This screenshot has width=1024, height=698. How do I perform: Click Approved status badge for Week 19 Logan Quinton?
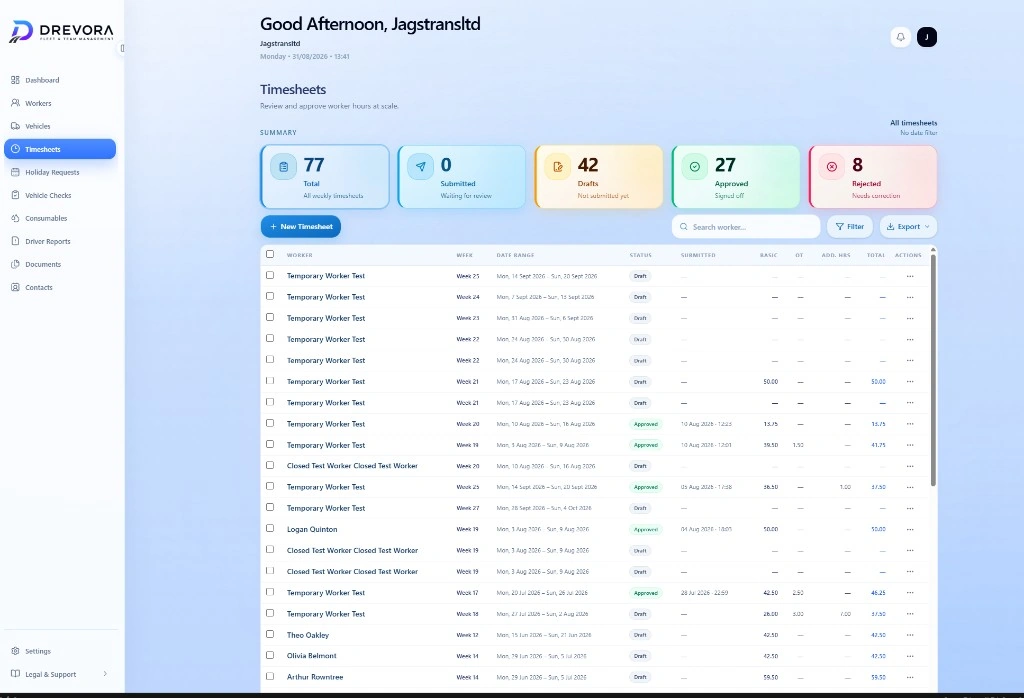[x=645, y=530]
